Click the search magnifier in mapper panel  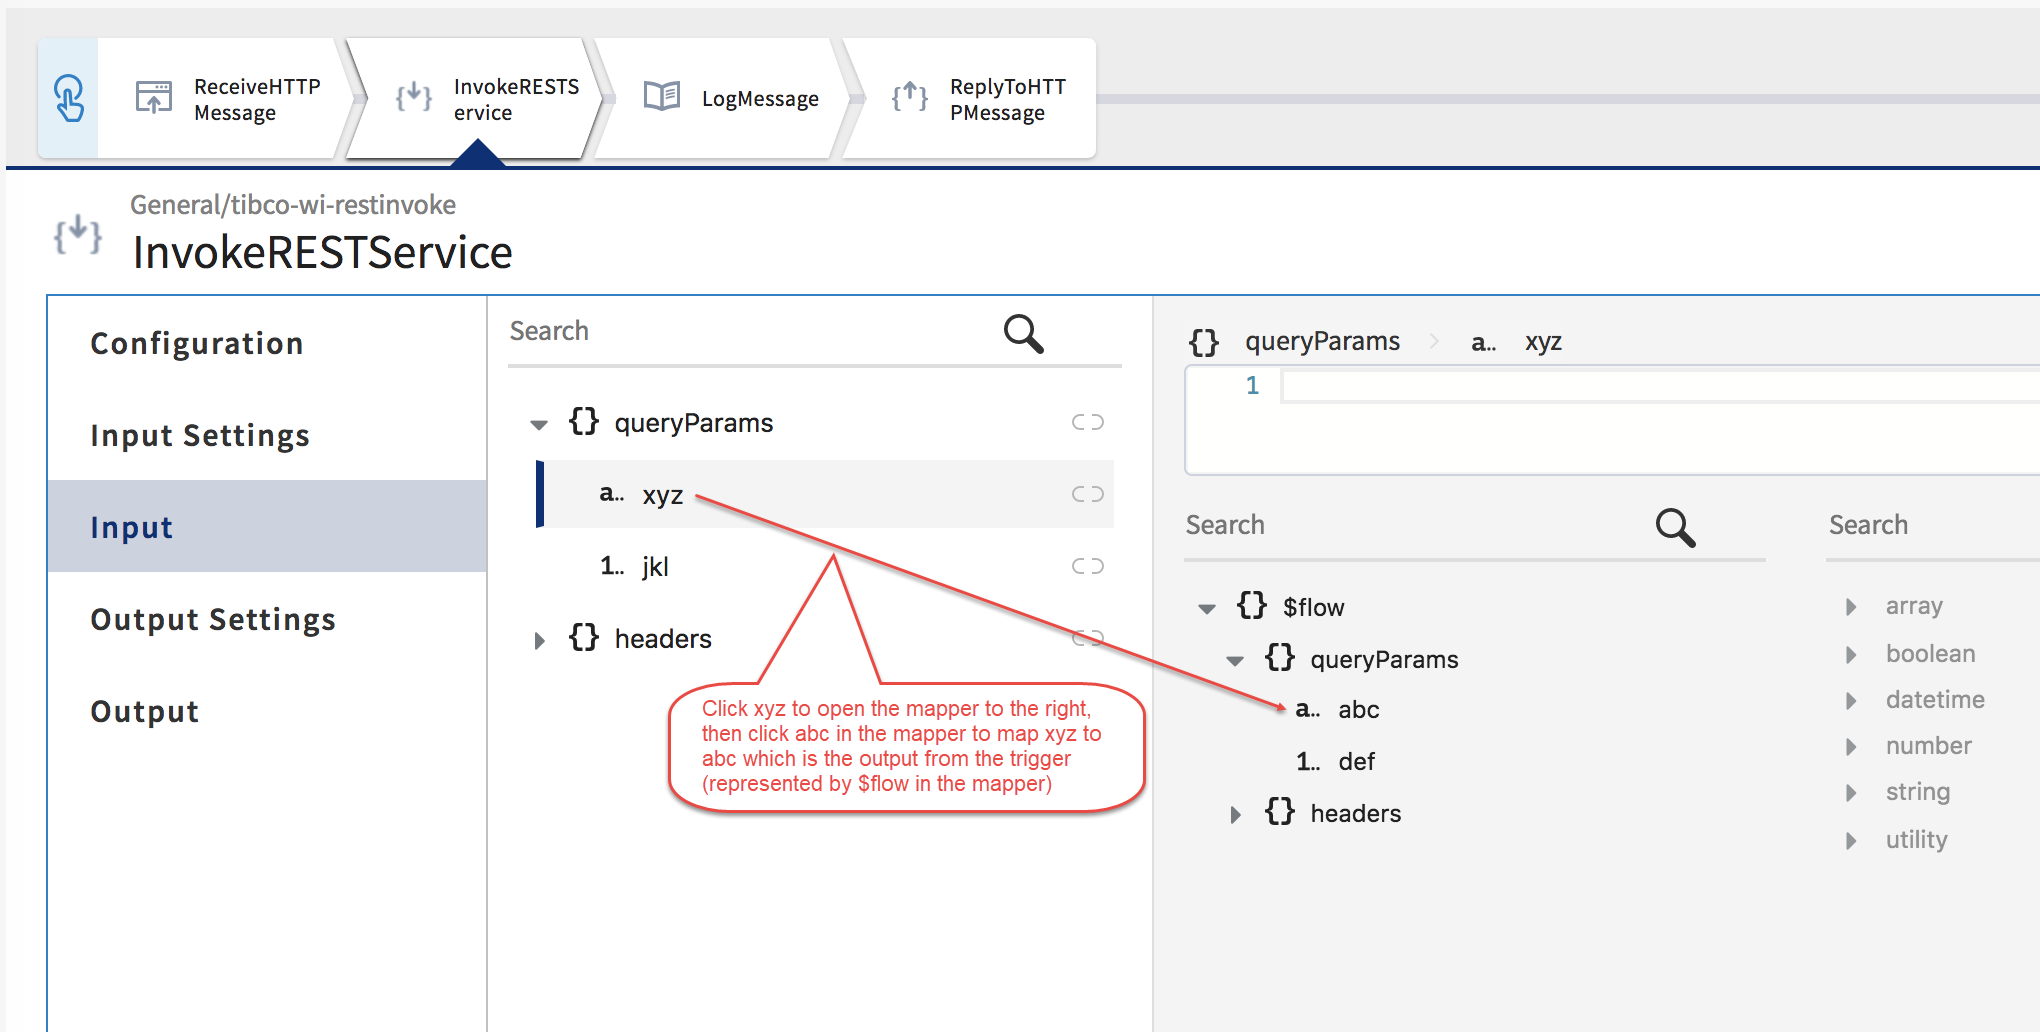coord(1675,527)
